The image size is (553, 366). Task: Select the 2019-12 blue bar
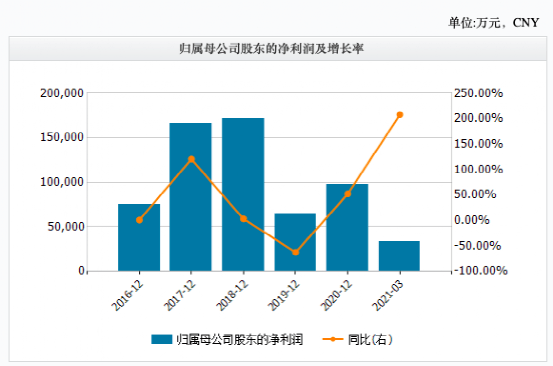tap(295, 242)
